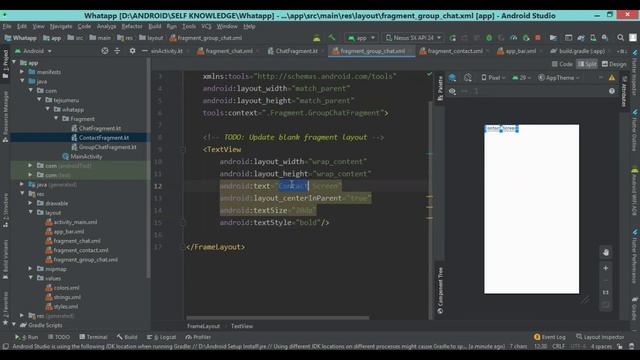Toggle code folding on the TextView tag
The image size is (640, 360).
[183, 149]
